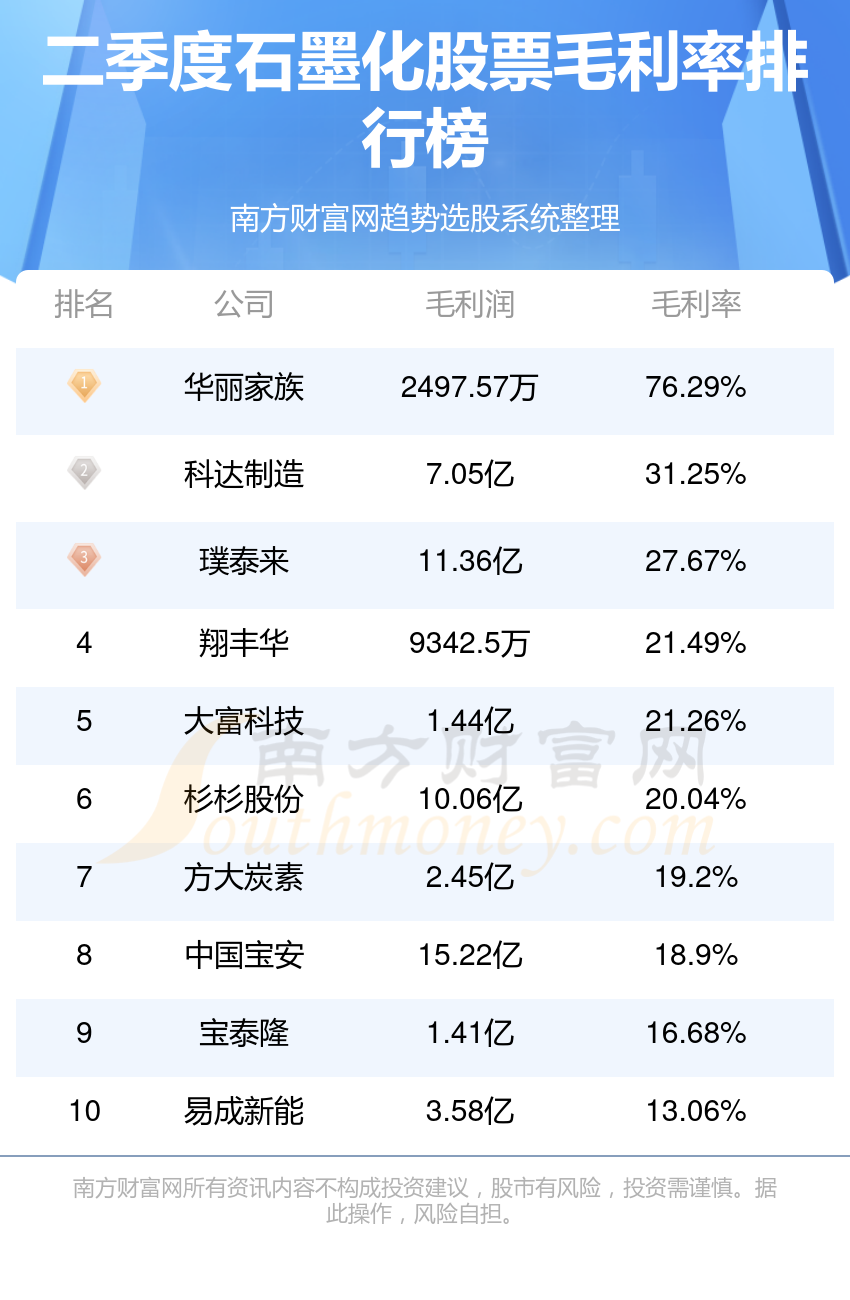Choose 宝泰隆 row company name
Viewport: 850px width, 1300px height.
243,1033
